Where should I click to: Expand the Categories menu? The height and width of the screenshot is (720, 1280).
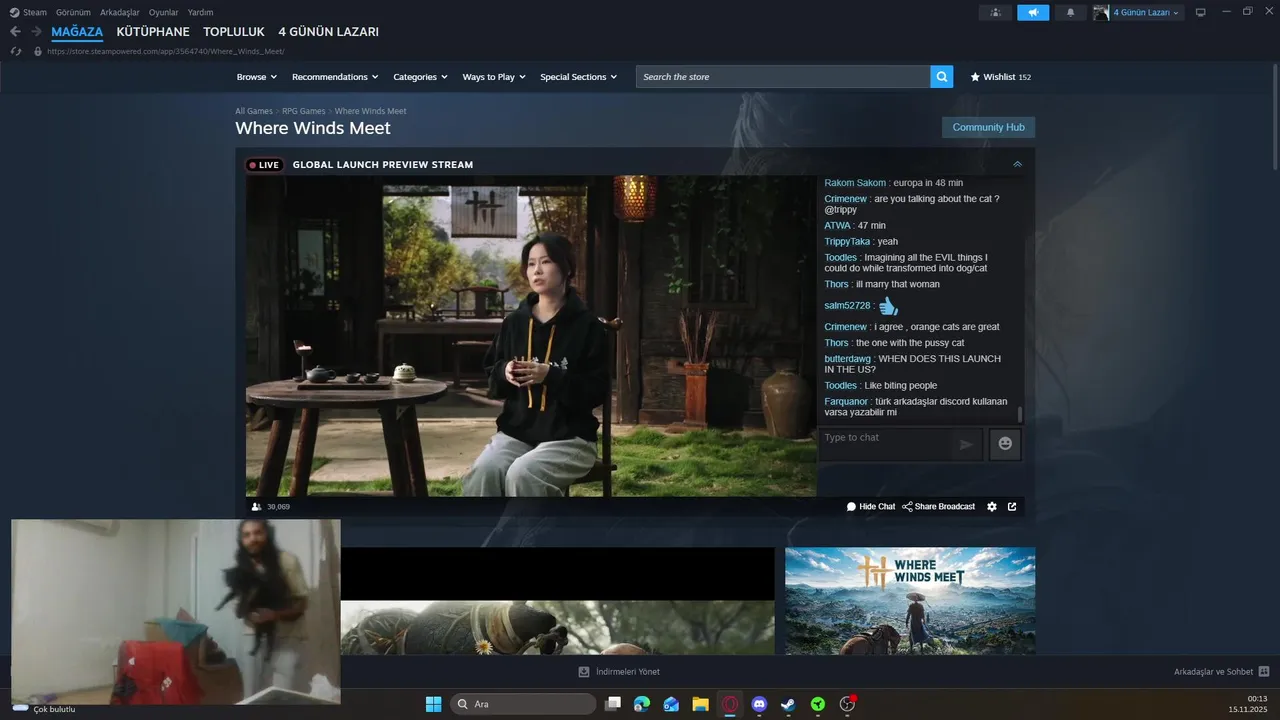[420, 77]
